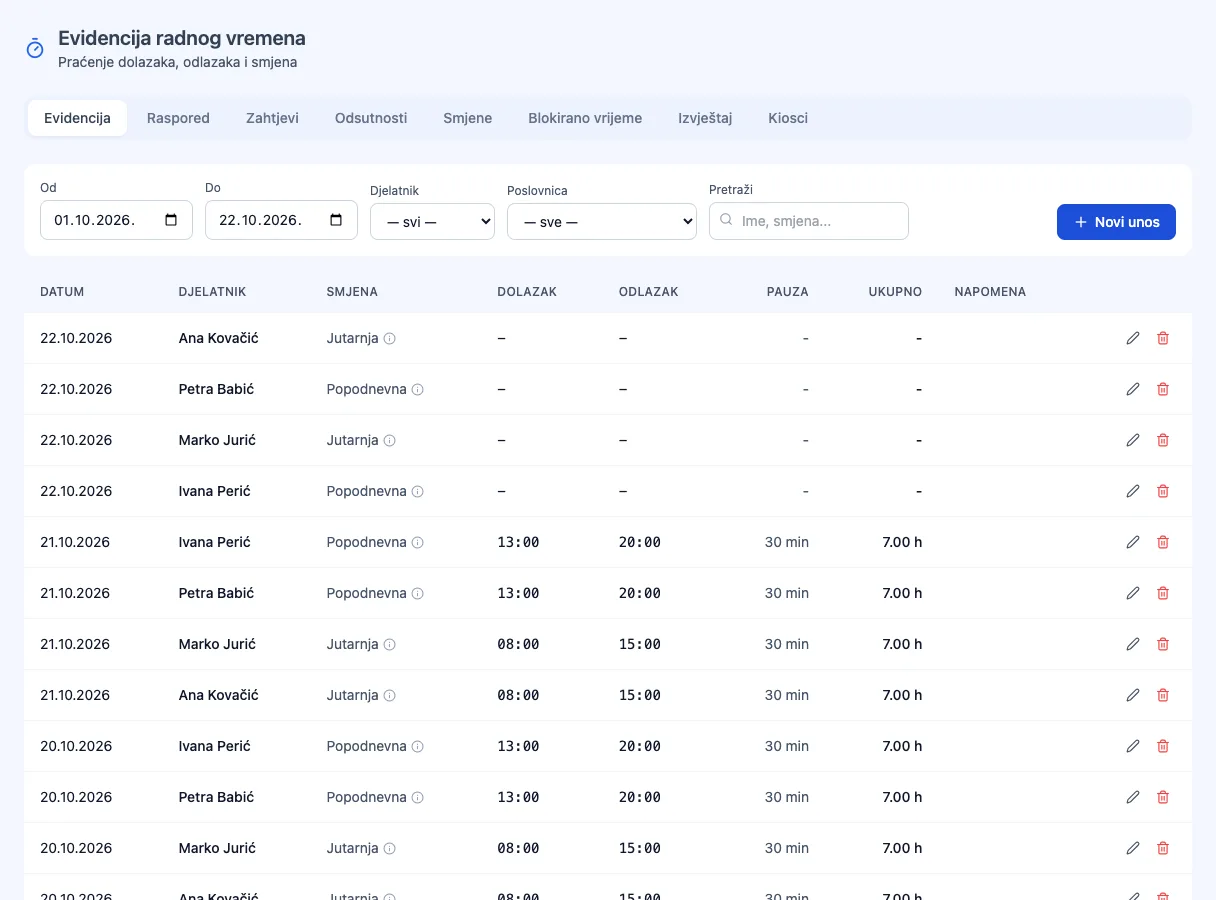Click the PAUZA column header
Image resolution: width=1216 pixels, height=900 pixels.
point(788,292)
